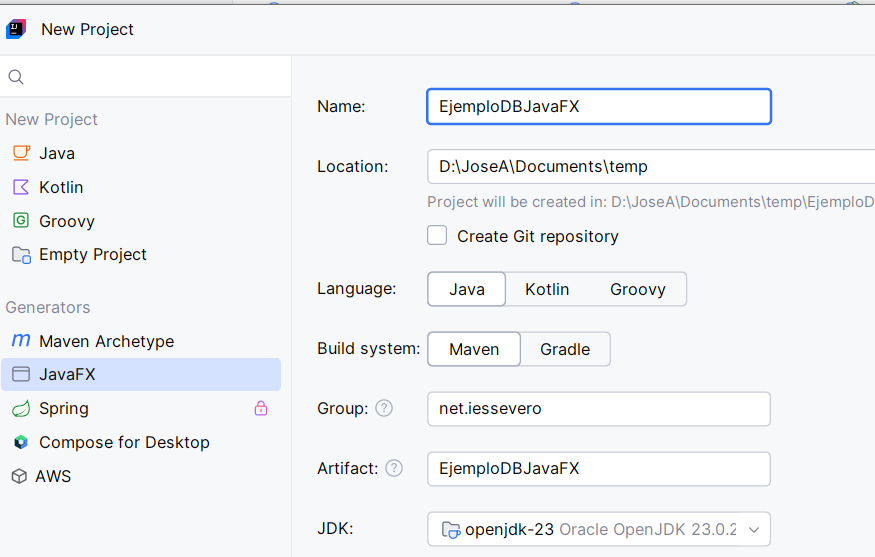875x557 pixels.
Task: Click the Generators section heading
Action: [x=48, y=307]
